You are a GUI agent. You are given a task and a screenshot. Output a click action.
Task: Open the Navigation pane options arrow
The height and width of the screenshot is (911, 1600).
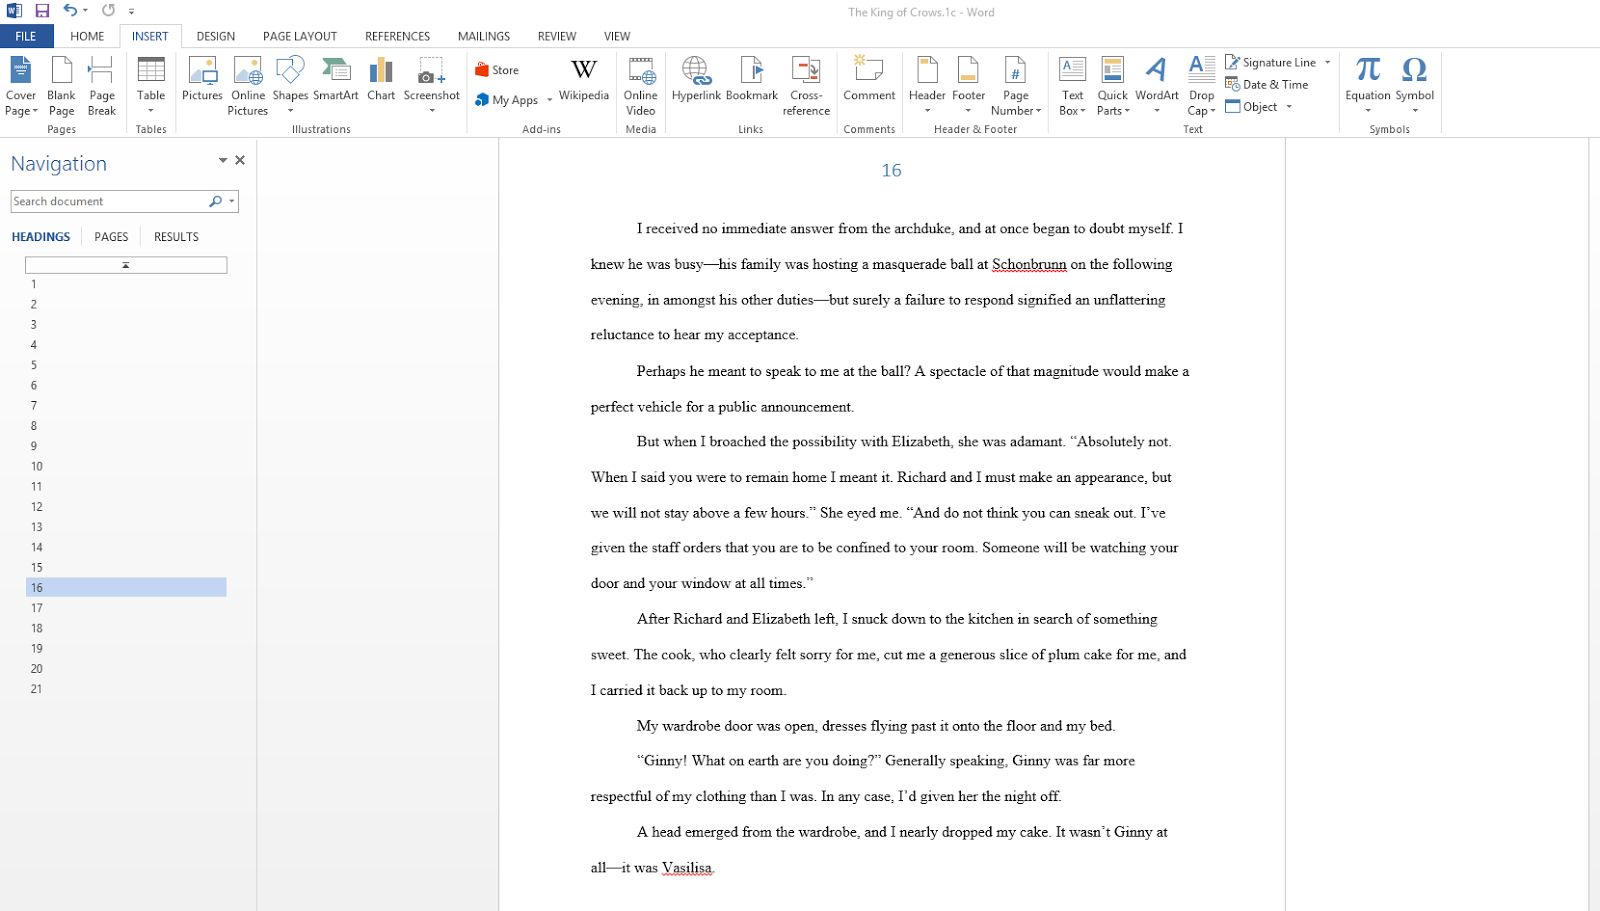tap(222, 160)
